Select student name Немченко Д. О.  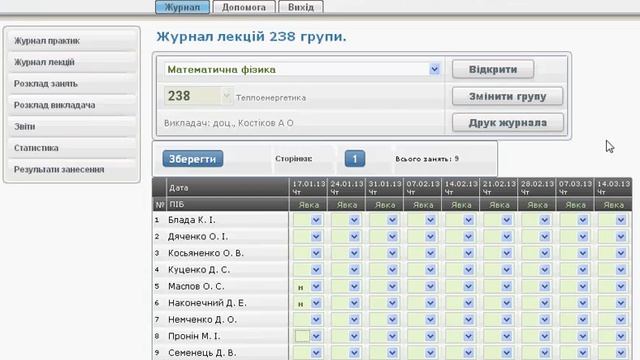click(202, 320)
